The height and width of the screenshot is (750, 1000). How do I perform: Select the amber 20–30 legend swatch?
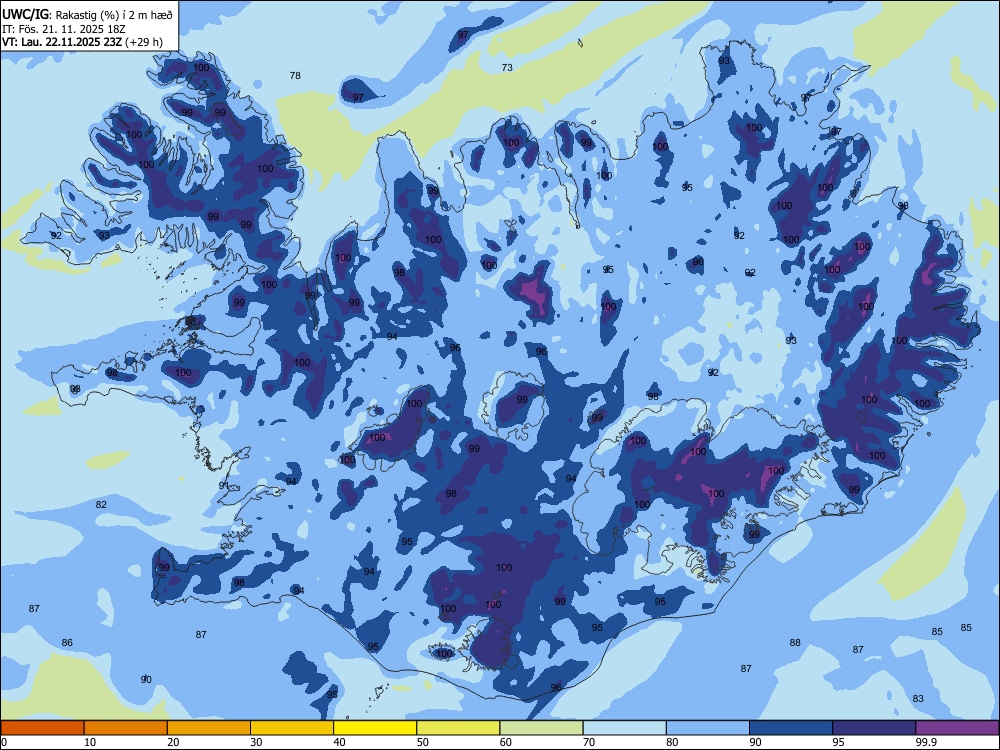(209, 728)
